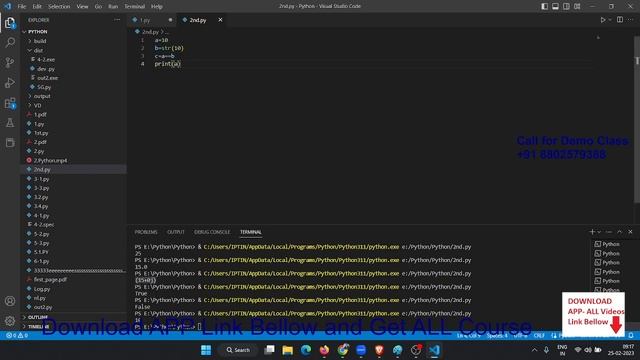
Task: Toggle the Primary Side Bar layout
Action: 544,6
